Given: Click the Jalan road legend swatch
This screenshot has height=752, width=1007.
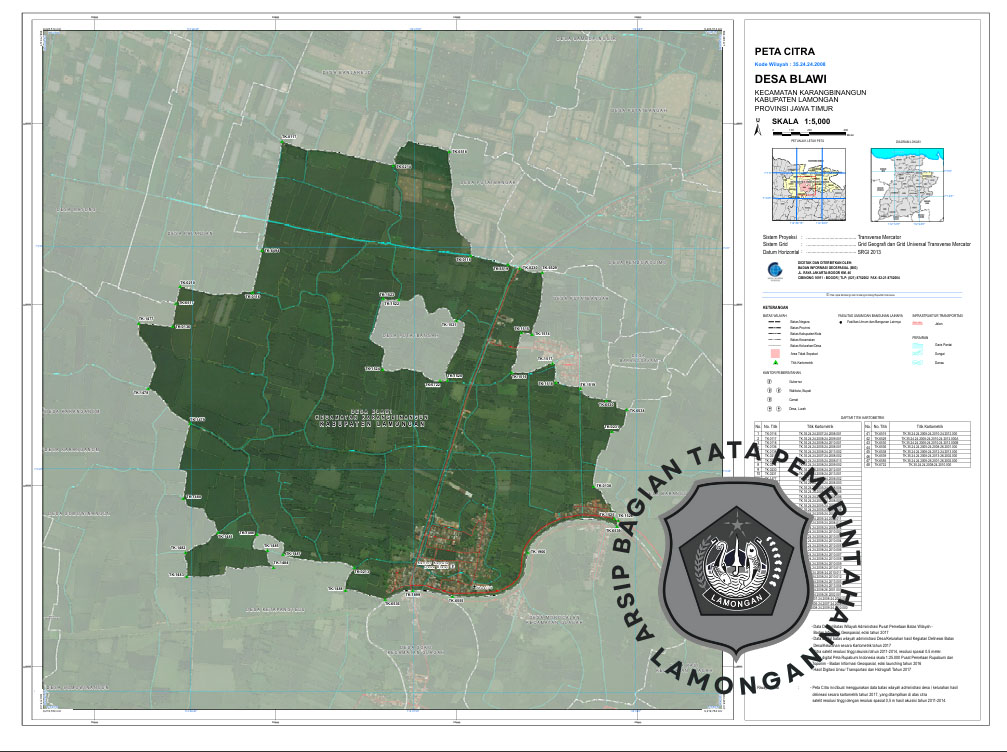Looking at the screenshot, I should [919, 322].
